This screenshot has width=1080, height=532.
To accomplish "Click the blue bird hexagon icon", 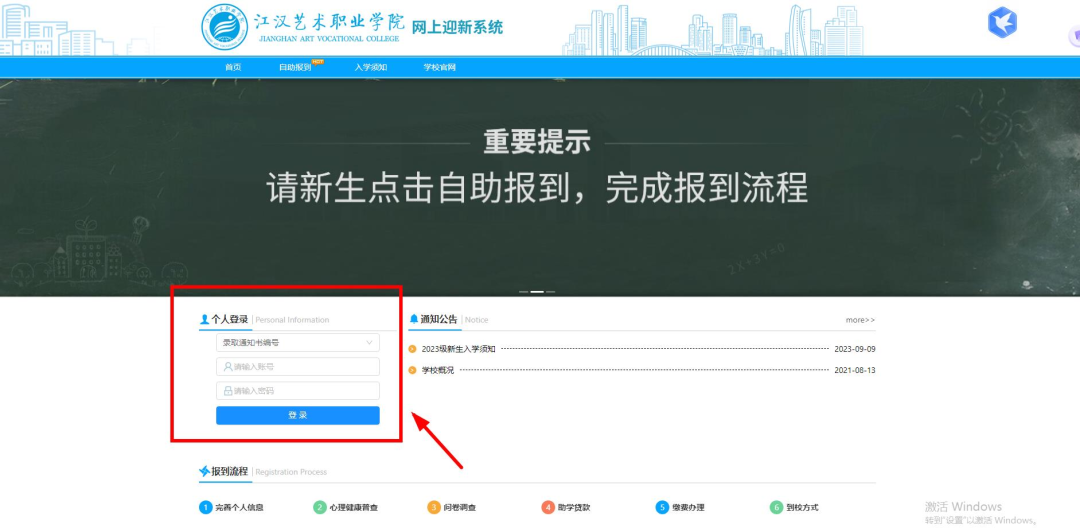I will pyautogui.click(x=1002, y=22).
